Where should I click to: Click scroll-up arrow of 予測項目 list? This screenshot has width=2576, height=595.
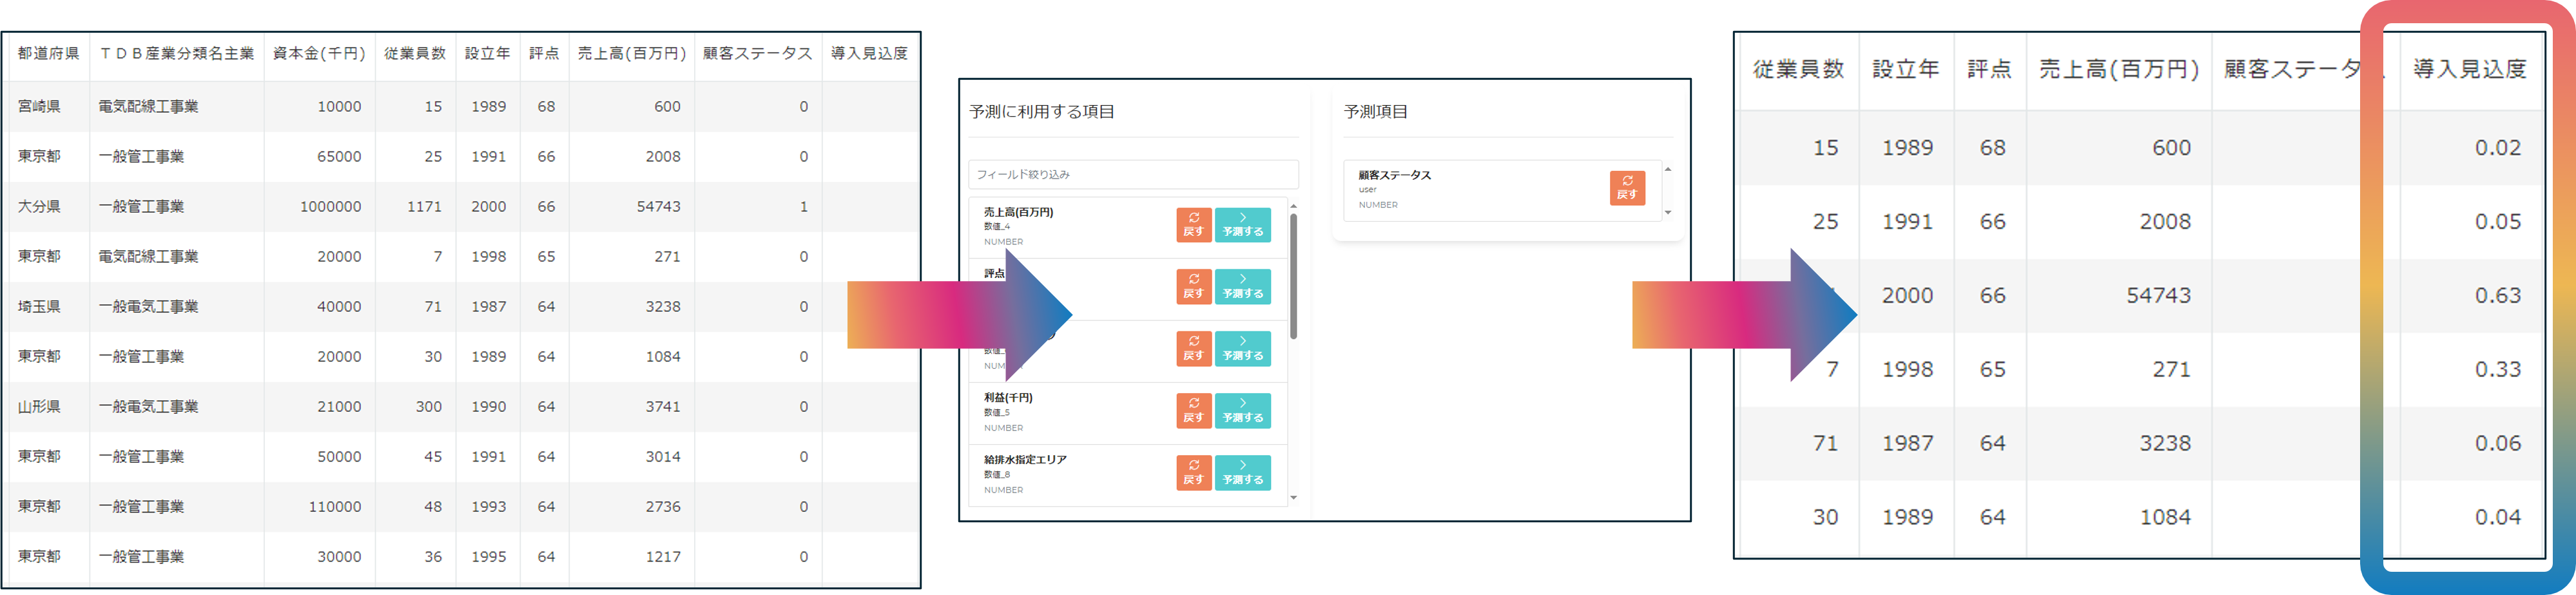point(1667,169)
